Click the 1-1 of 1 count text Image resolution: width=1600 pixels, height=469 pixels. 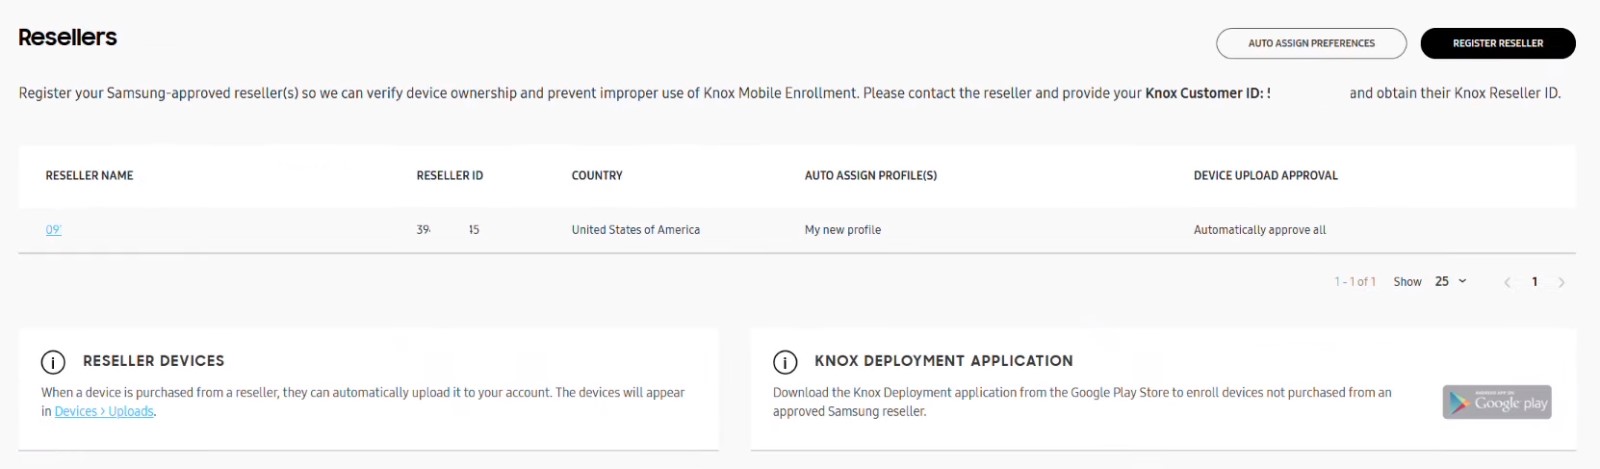[x=1355, y=282]
